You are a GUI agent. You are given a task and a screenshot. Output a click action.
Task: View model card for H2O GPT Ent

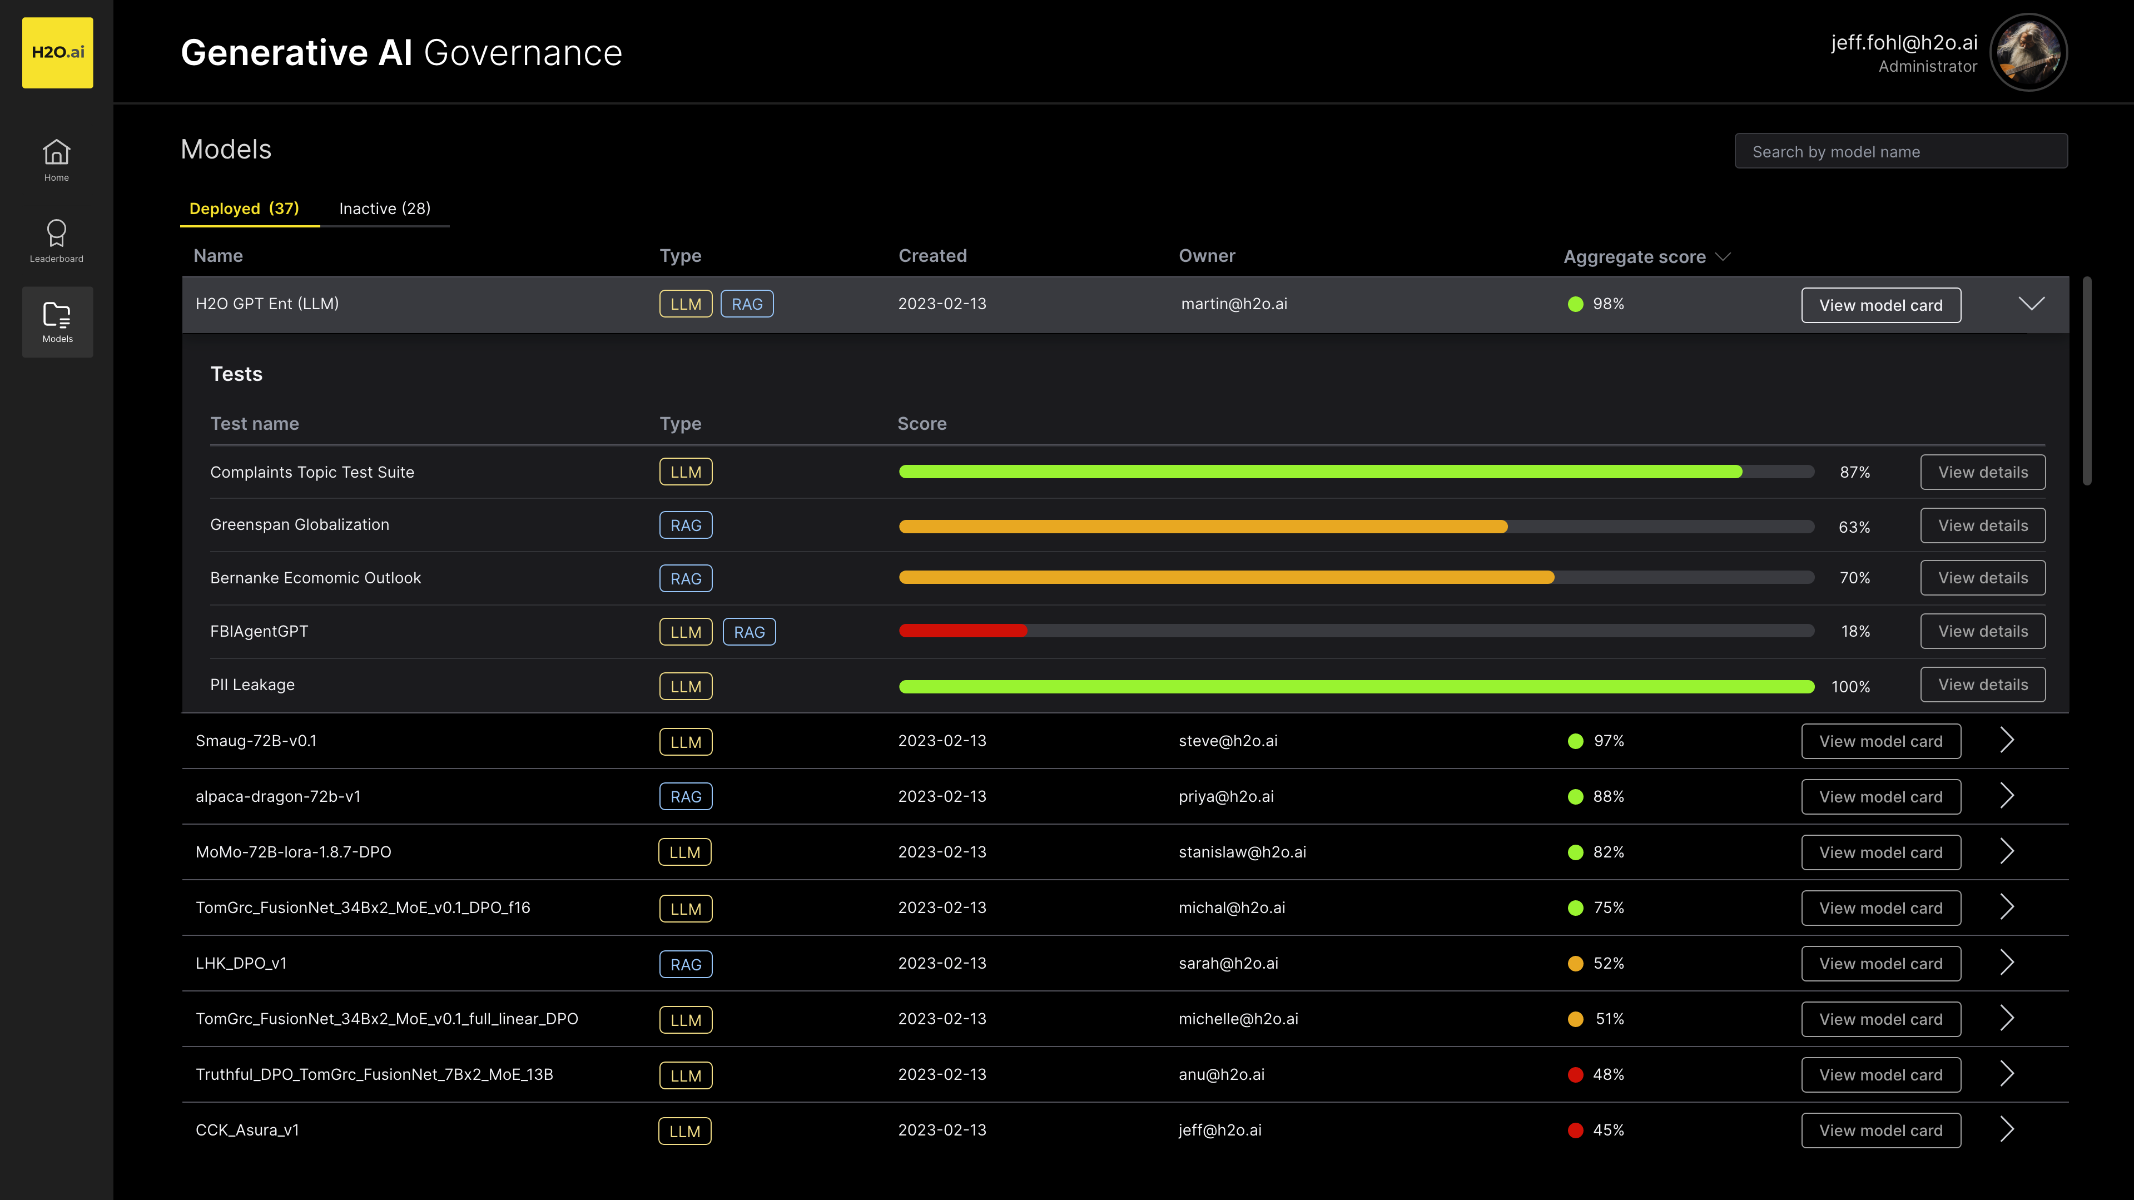[1881, 305]
